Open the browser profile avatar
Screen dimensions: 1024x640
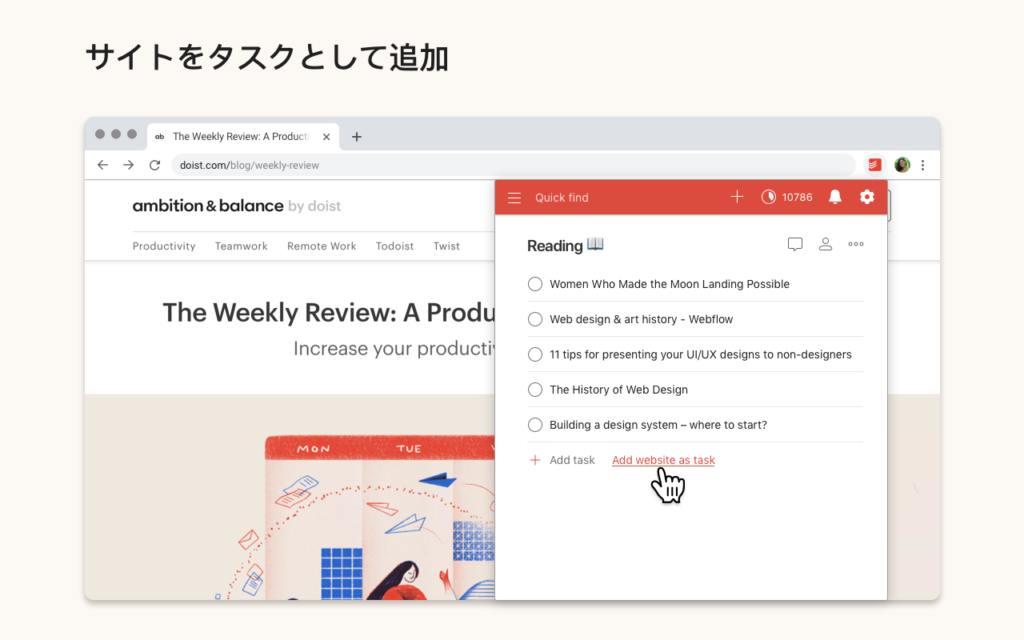[902, 165]
